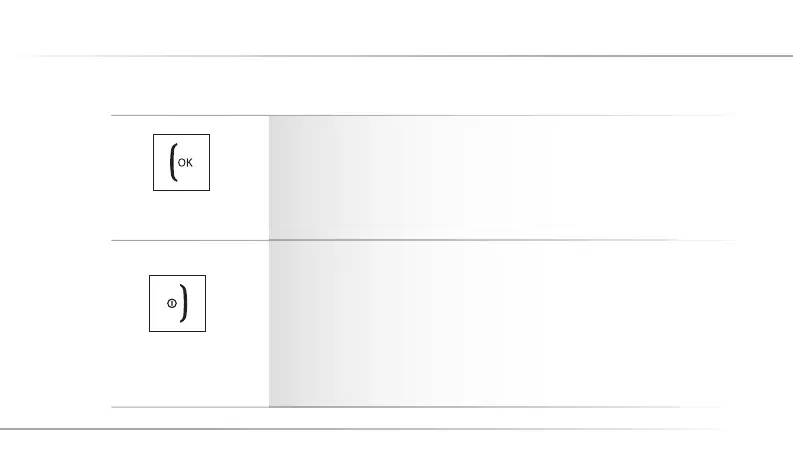This screenshot has width=793, height=453.
Task: Click the power key icon
Action: tap(177, 302)
